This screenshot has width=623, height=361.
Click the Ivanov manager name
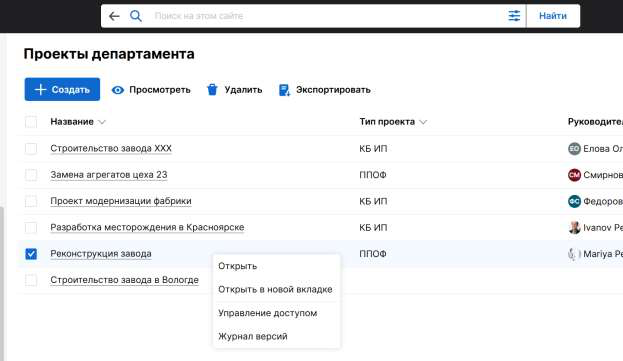click(x=603, y=228)
